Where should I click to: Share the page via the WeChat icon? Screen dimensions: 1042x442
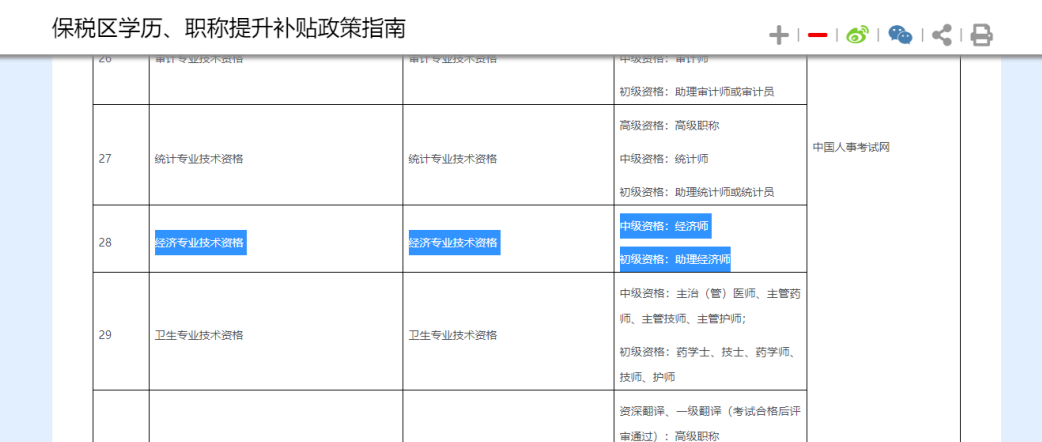point(900,36)
